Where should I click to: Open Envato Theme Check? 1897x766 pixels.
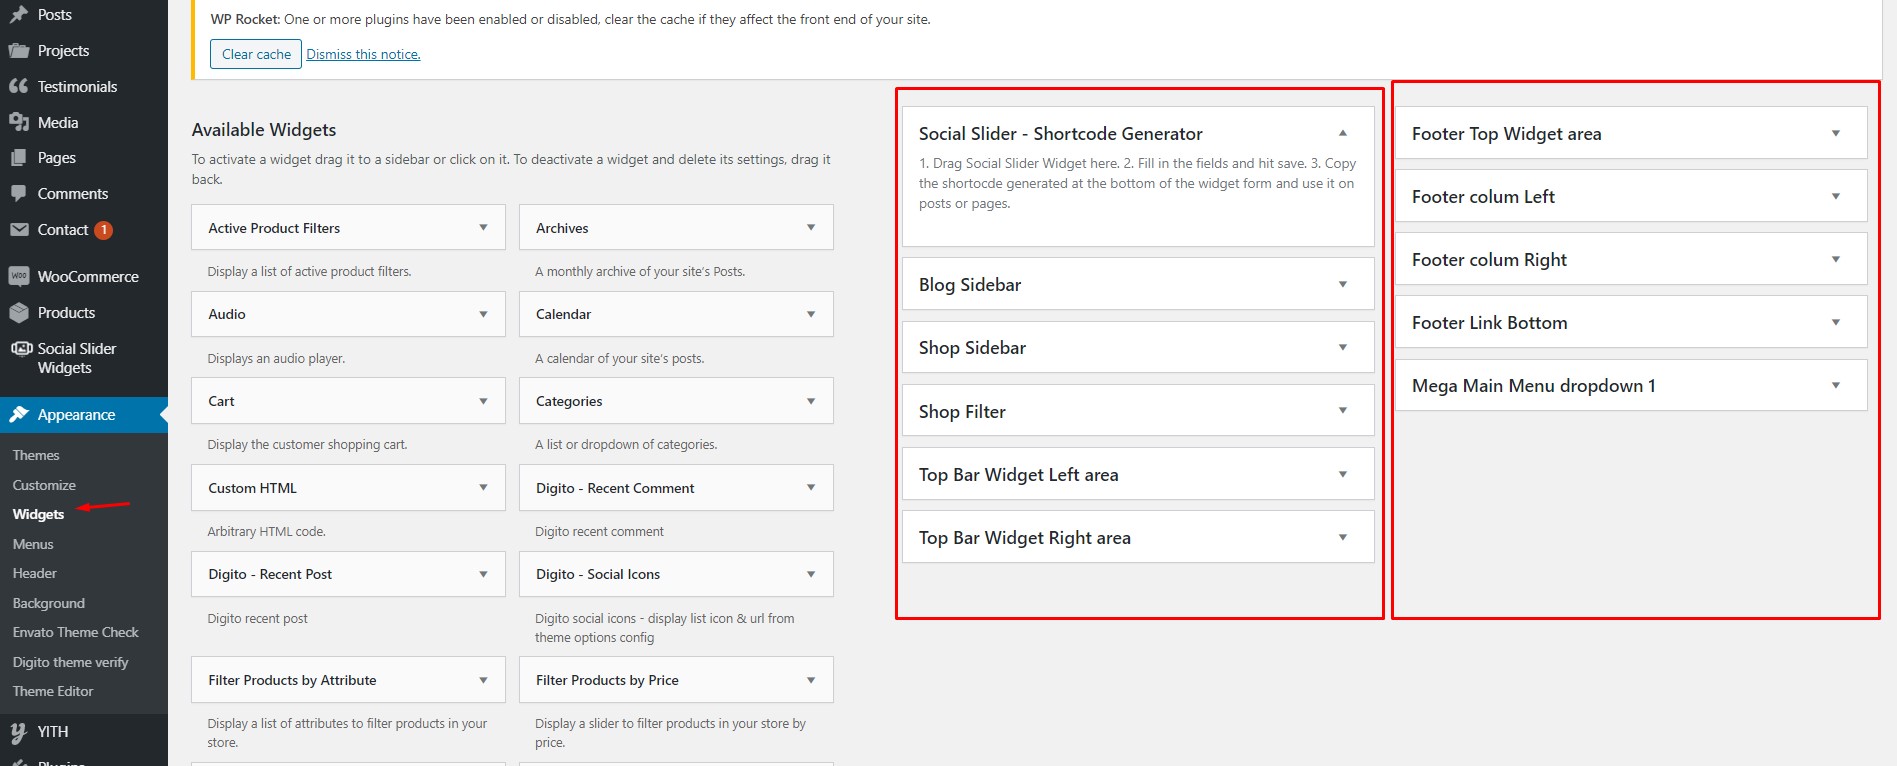(x=76, y=632)
